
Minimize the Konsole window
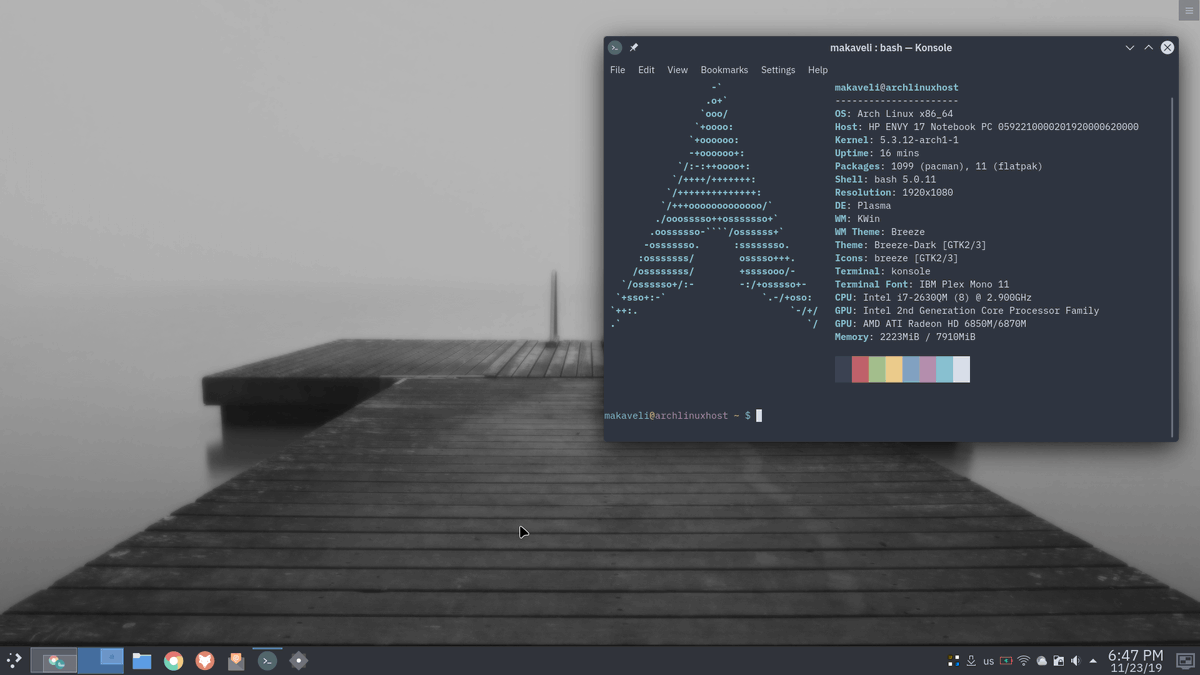[x=1130, y=47]
